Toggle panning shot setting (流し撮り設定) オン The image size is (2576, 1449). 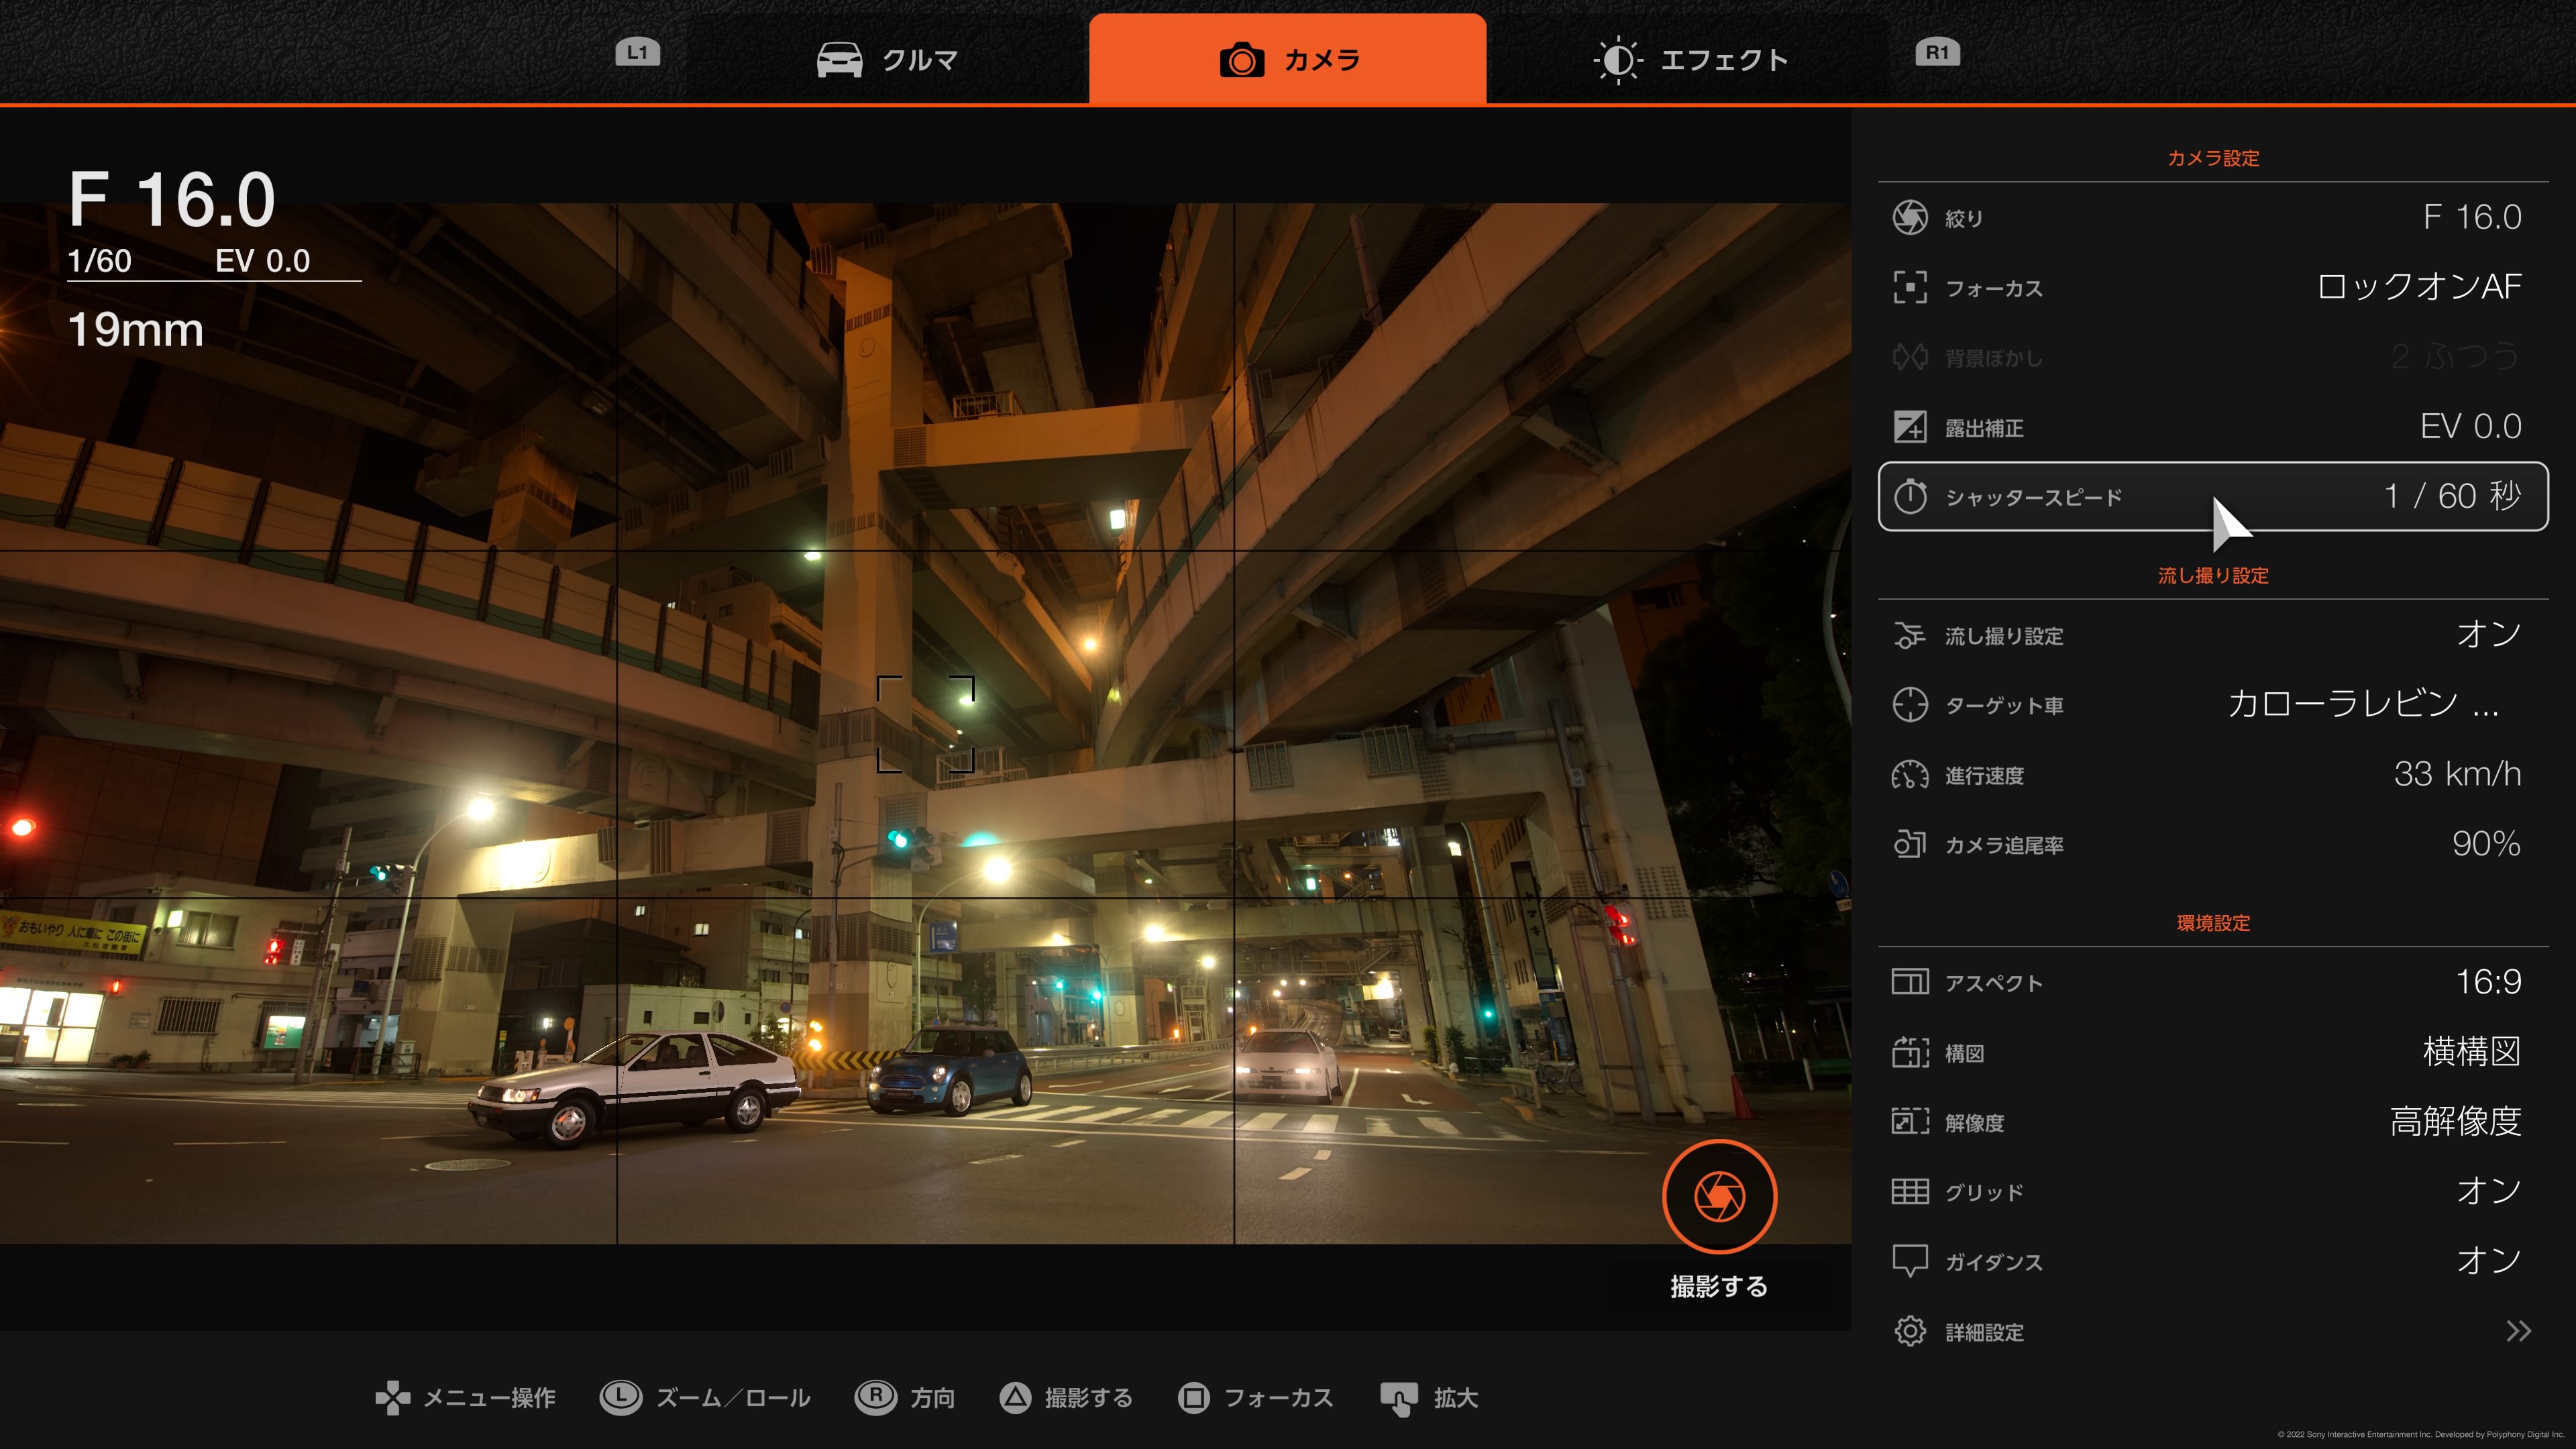coord(2487,634)
